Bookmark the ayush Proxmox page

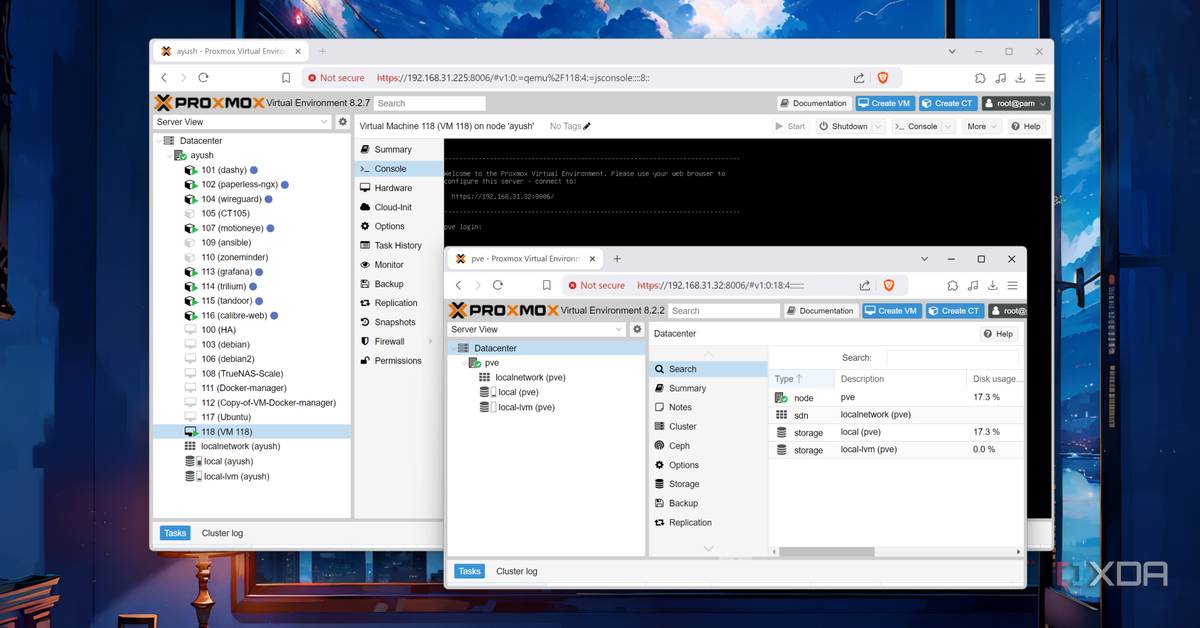click(286, 78)
